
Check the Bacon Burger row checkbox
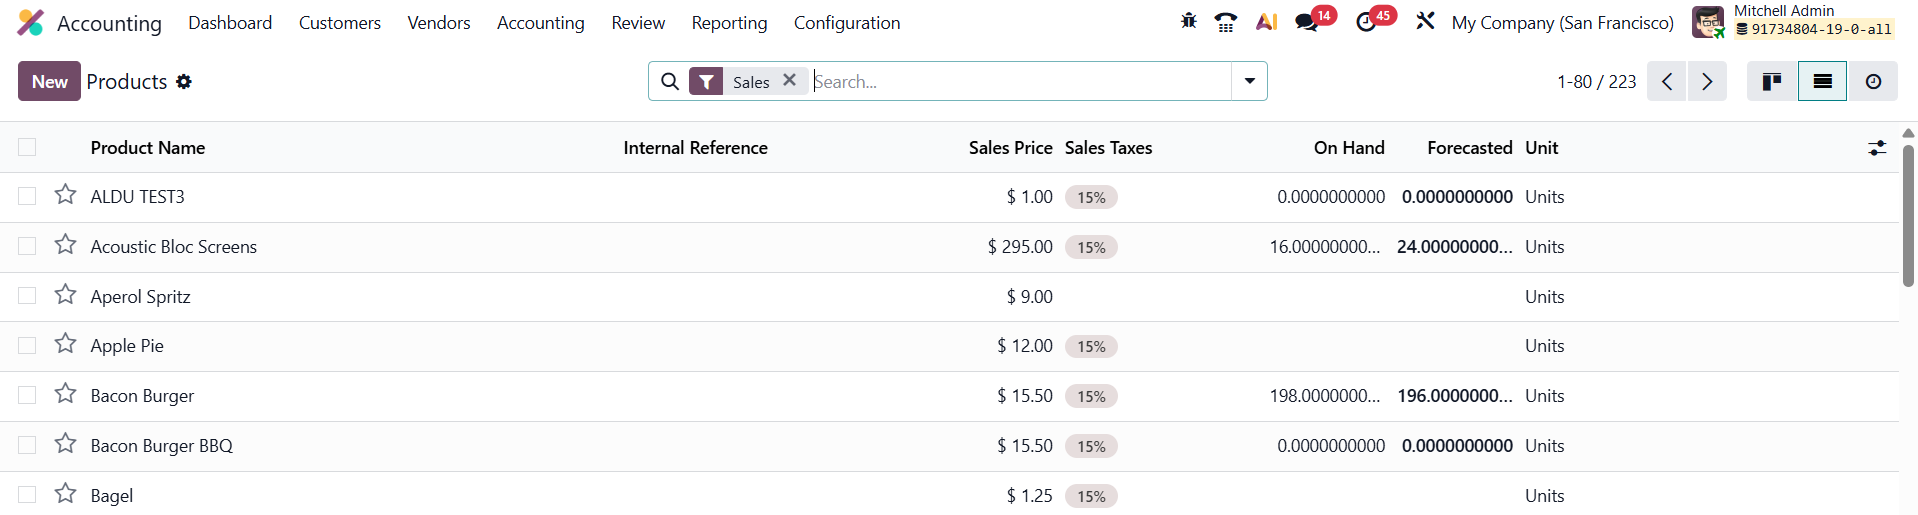(x=27, y=396)
